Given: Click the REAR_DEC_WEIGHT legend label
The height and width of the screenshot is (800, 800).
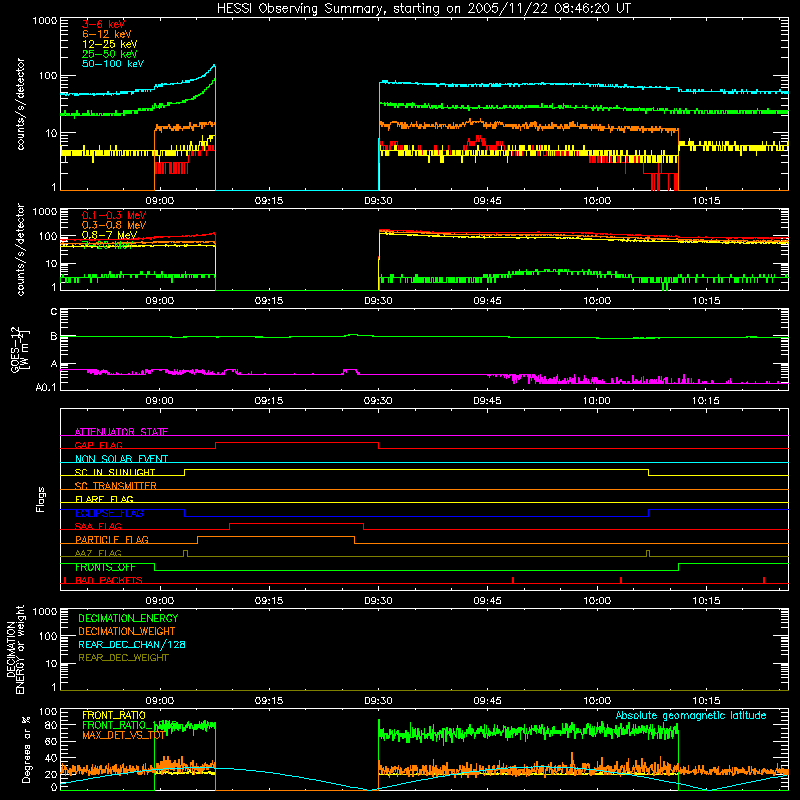Looking at the screenshot, I should tap(123, 658).
